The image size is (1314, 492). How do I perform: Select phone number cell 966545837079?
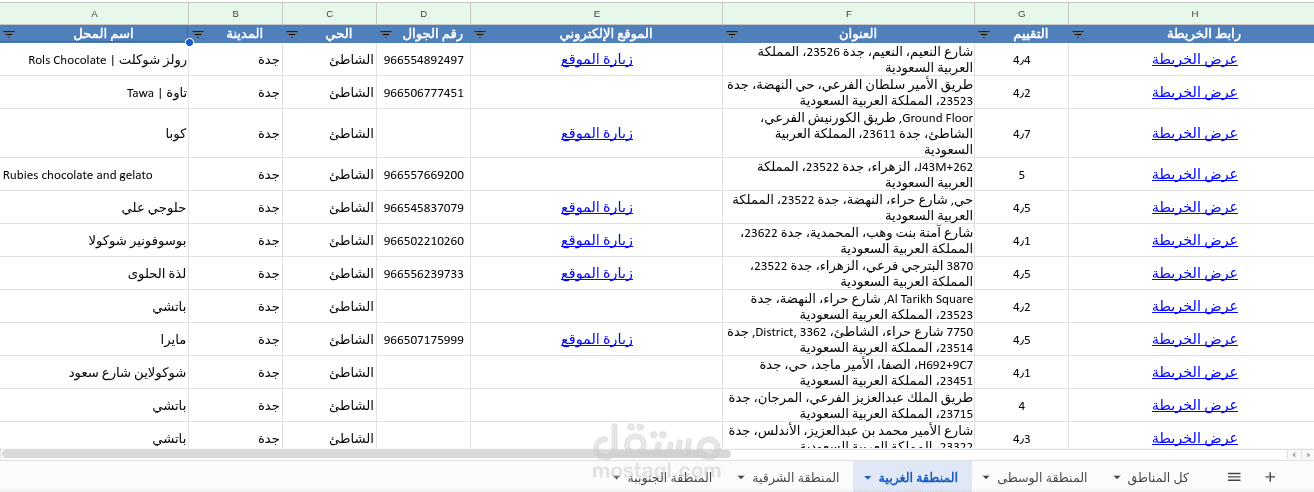pos(424,207)
